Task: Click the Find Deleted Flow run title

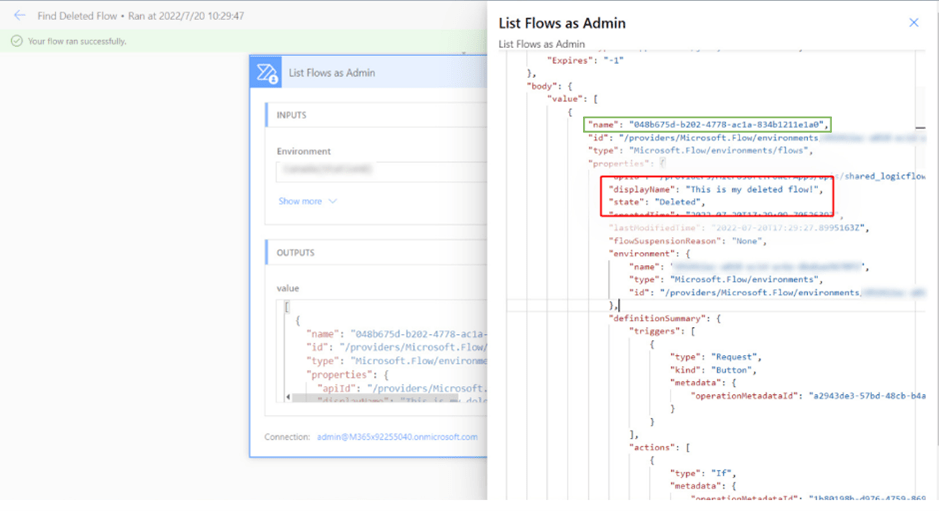Action: 140,16
